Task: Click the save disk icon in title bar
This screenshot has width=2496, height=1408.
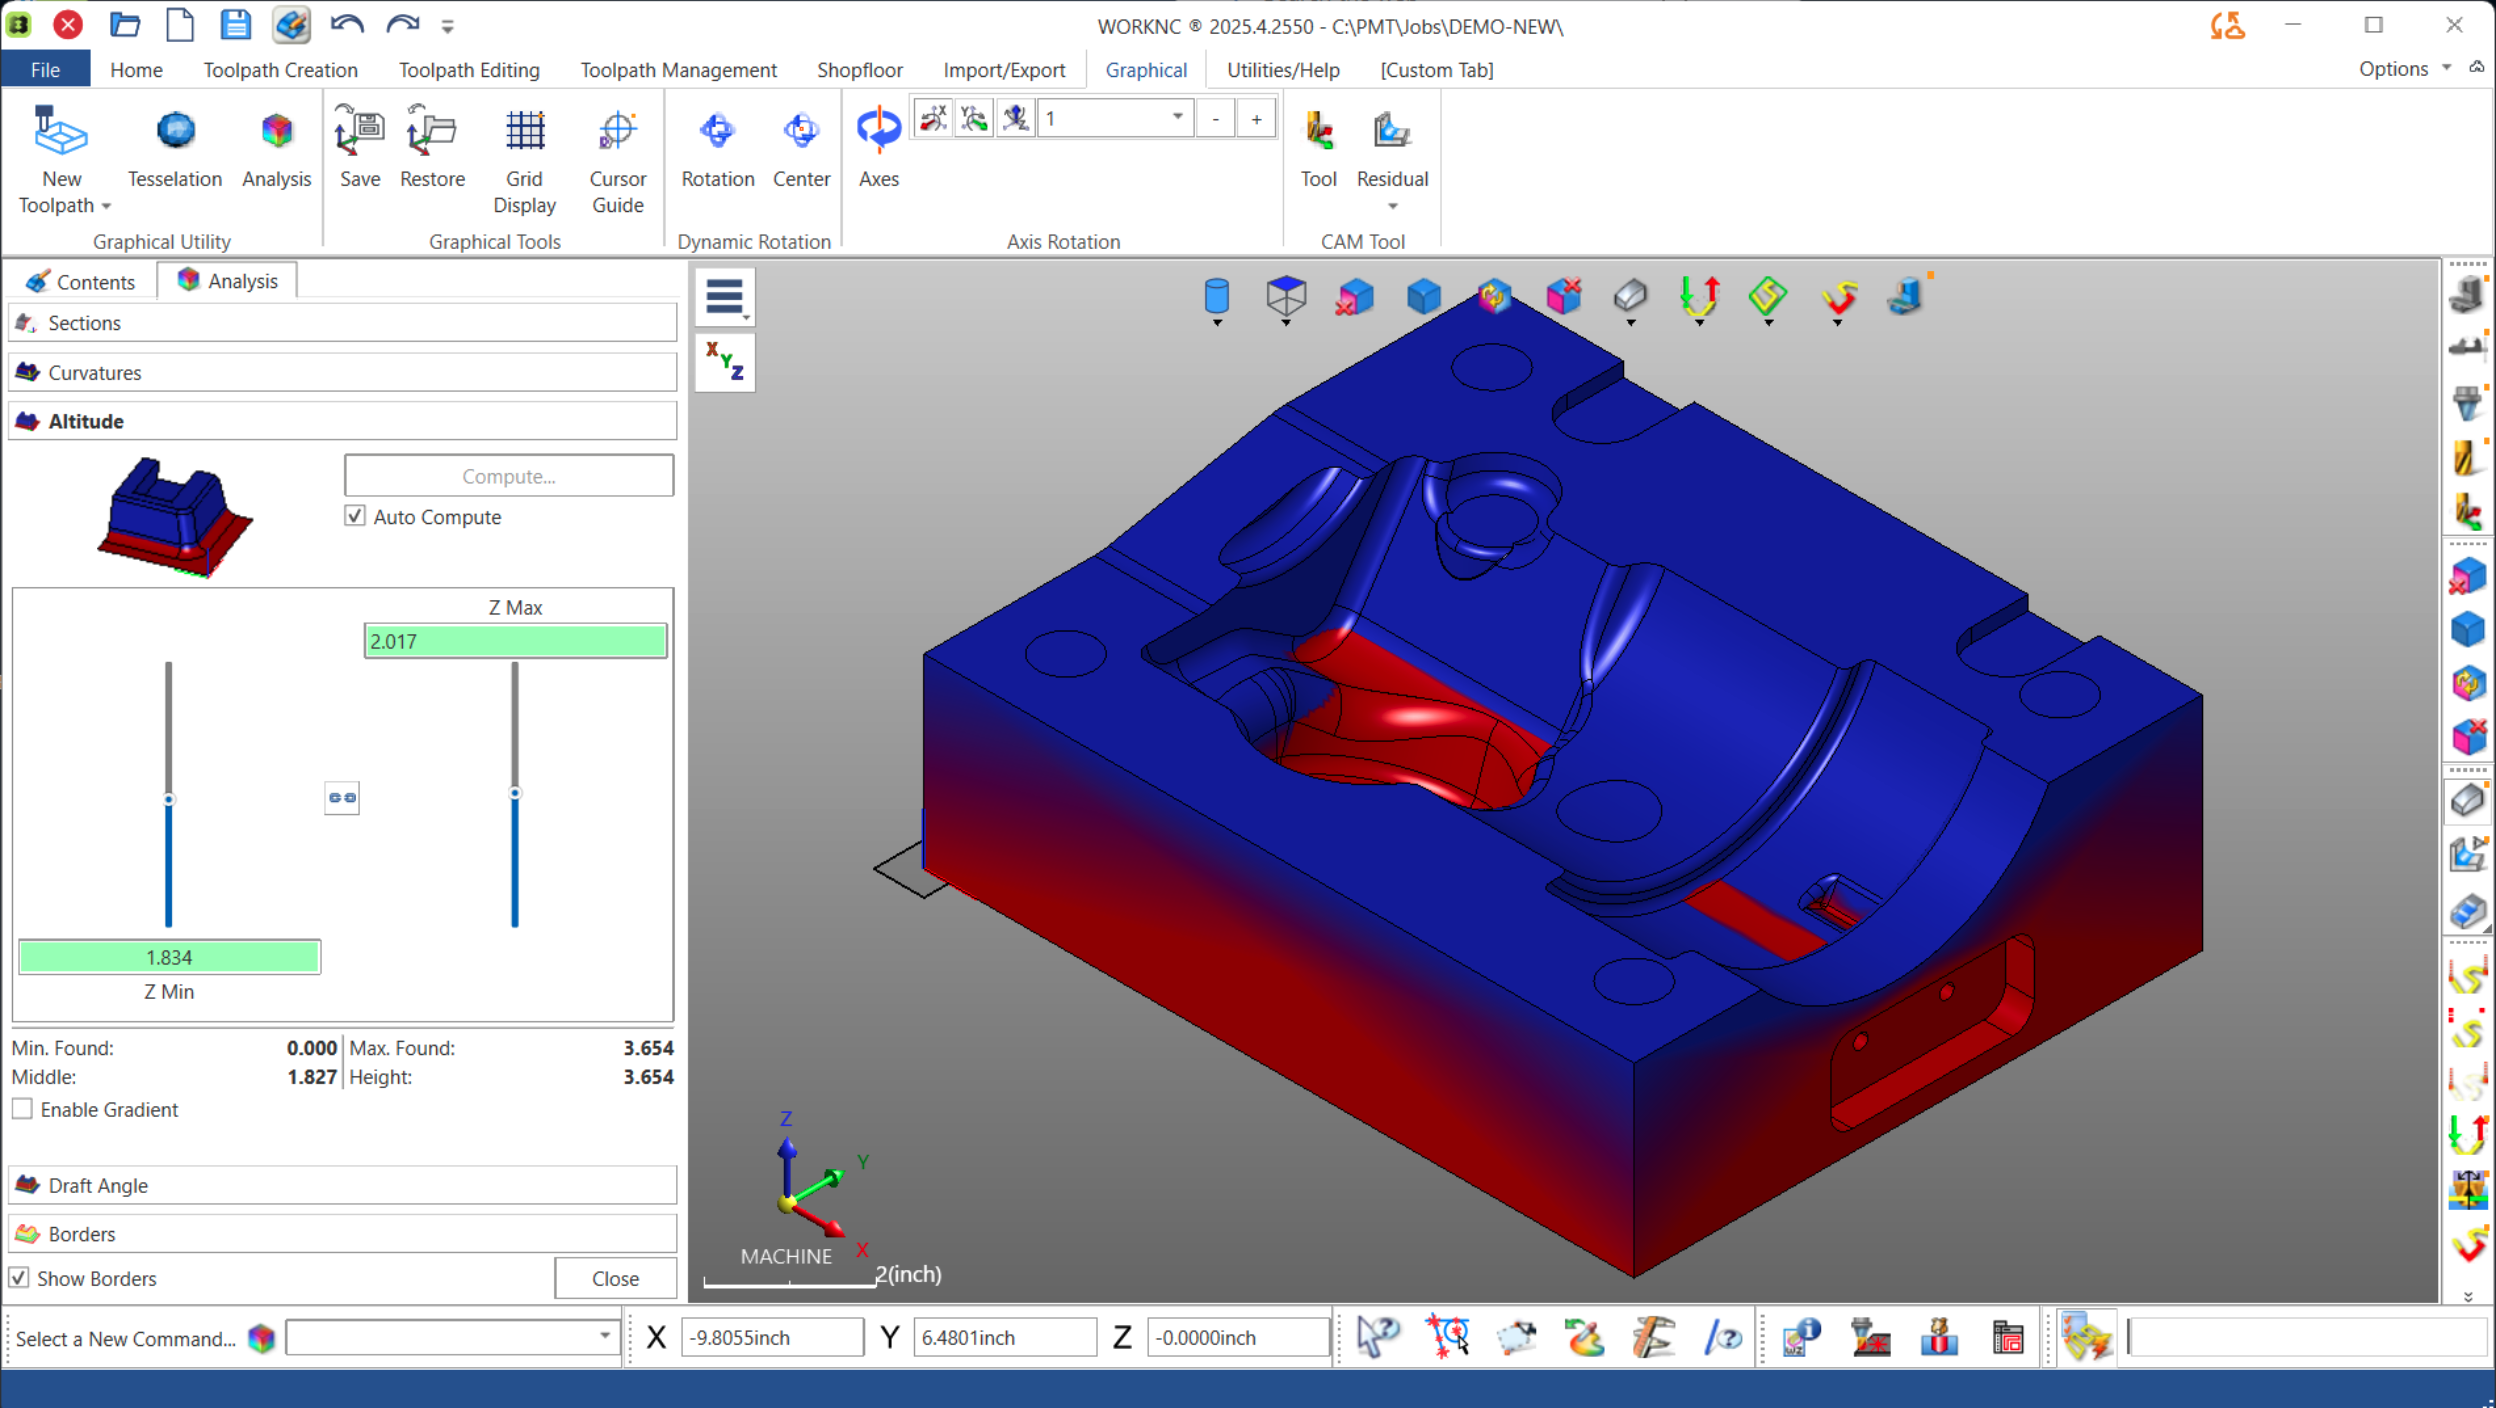Action: (x=235, y=24)
